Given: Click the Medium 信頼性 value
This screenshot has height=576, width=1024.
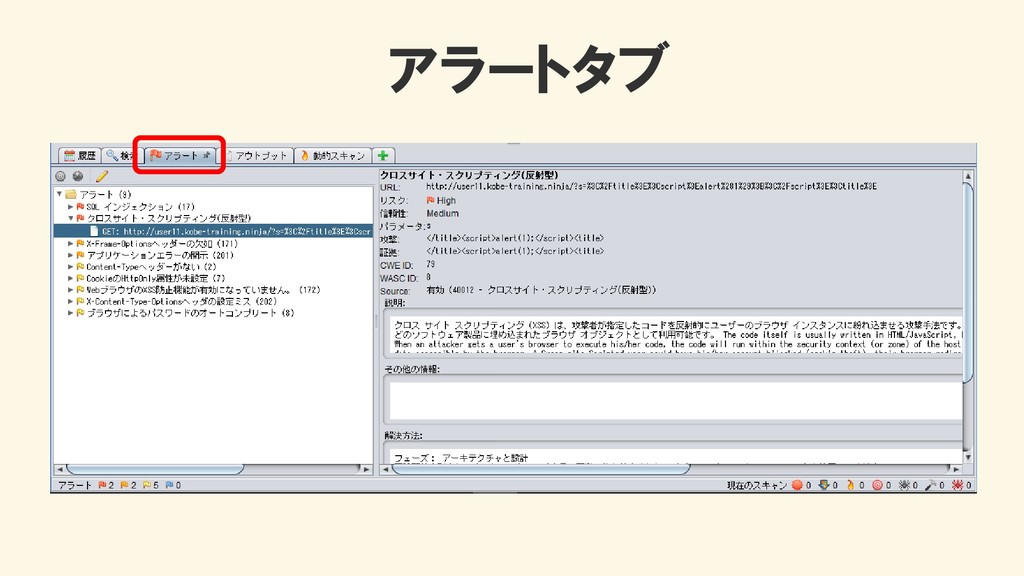Looking at the screenshot, I should click(442, 213).
